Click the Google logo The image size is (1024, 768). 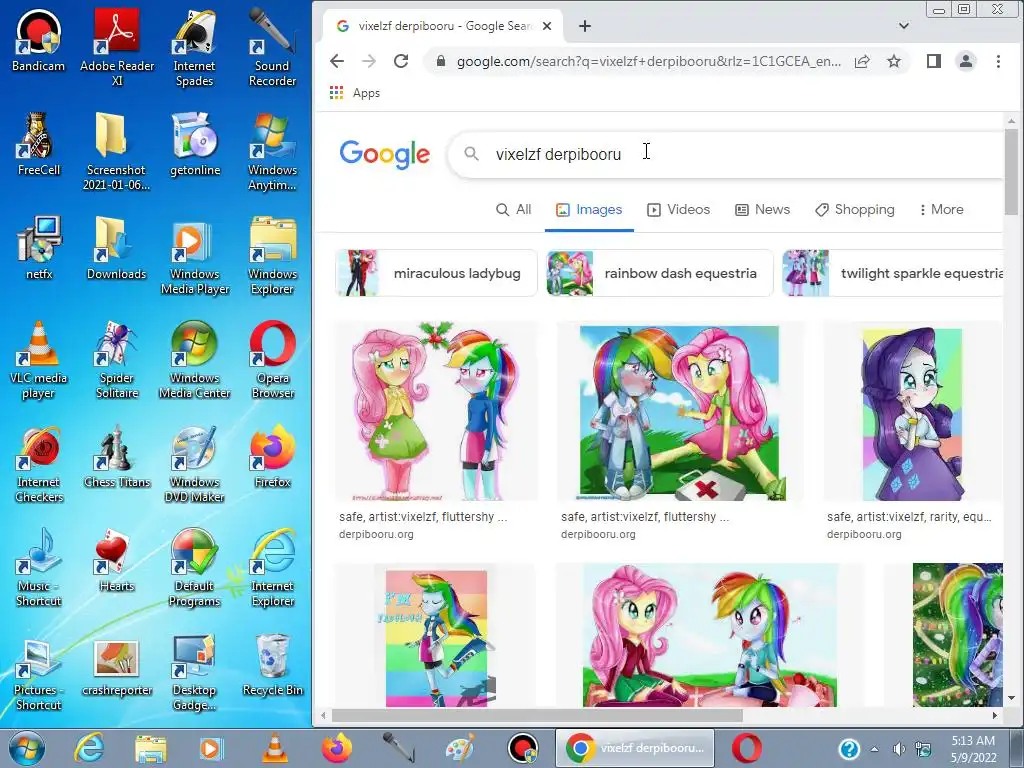click(385, 154)
